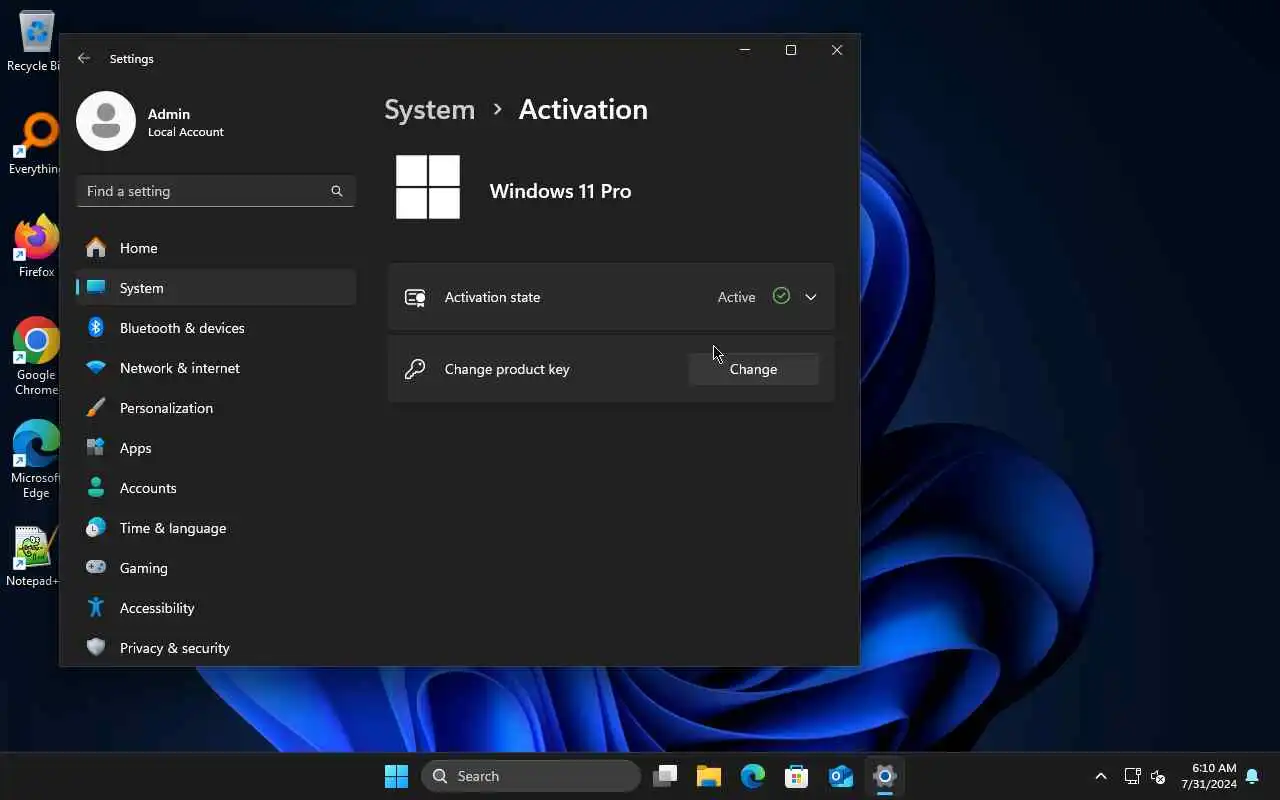Open the clock showing 6:10 AM

1208,776
